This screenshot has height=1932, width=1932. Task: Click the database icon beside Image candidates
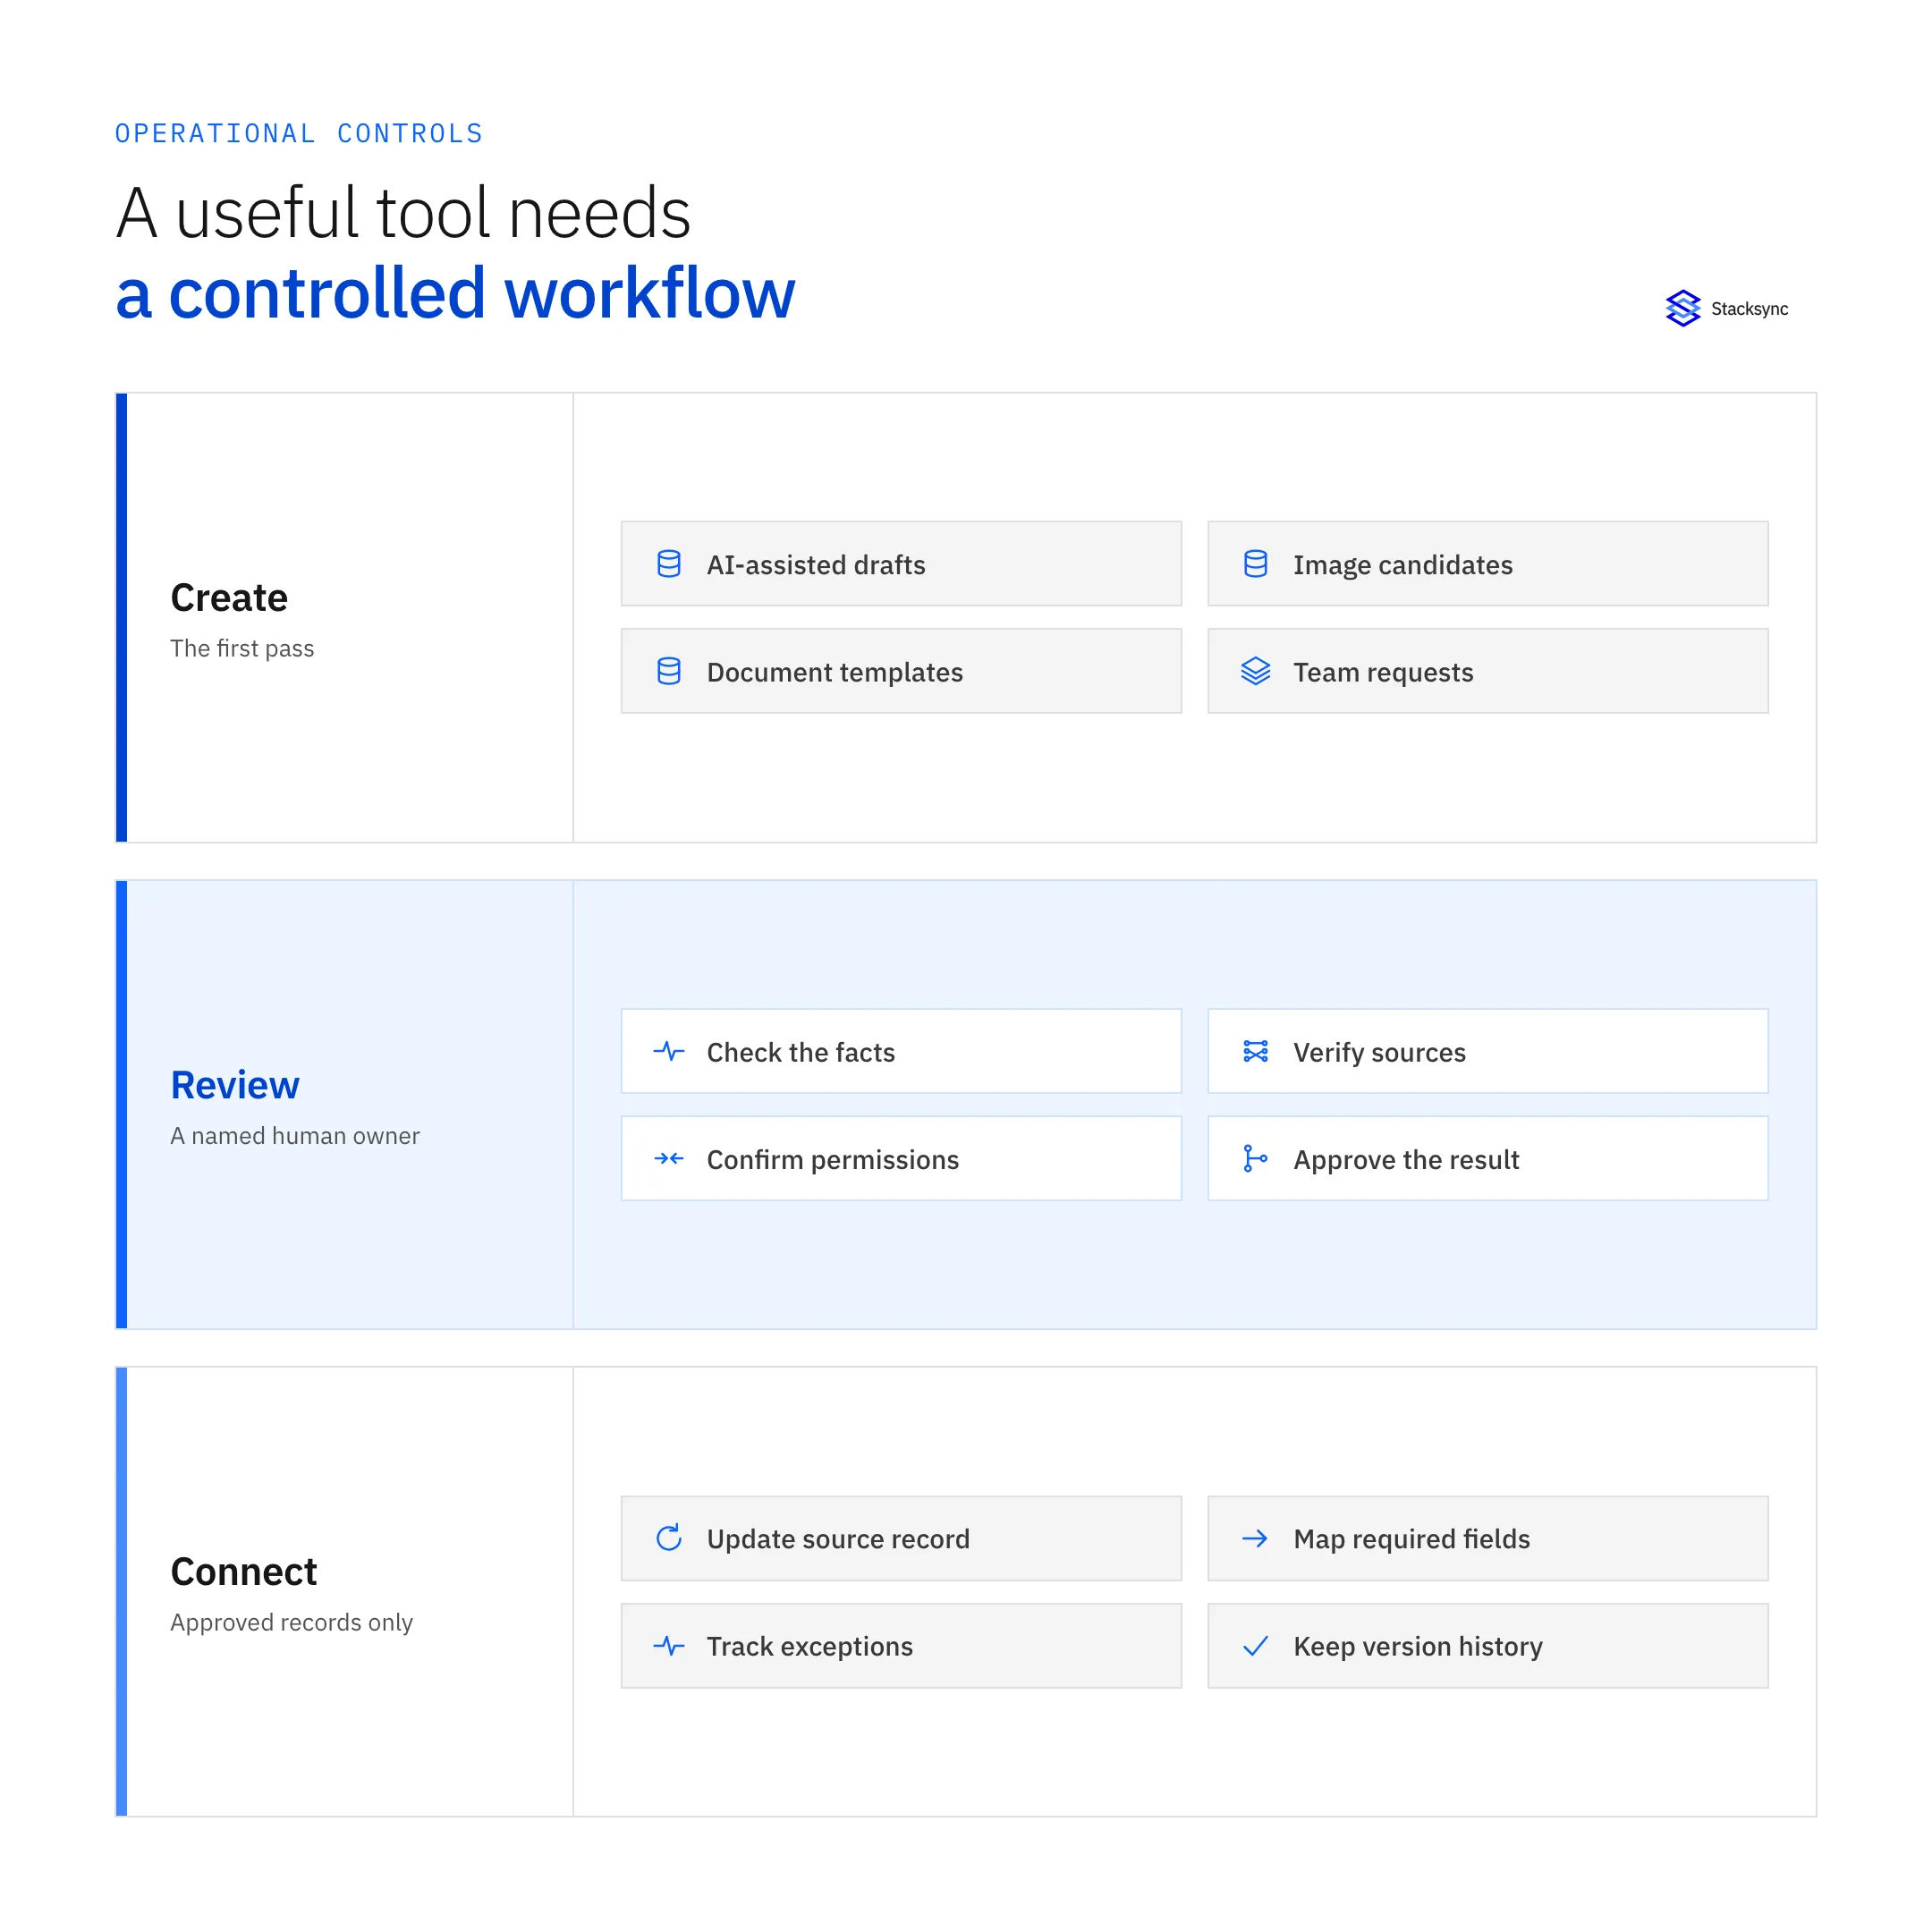1256,564
